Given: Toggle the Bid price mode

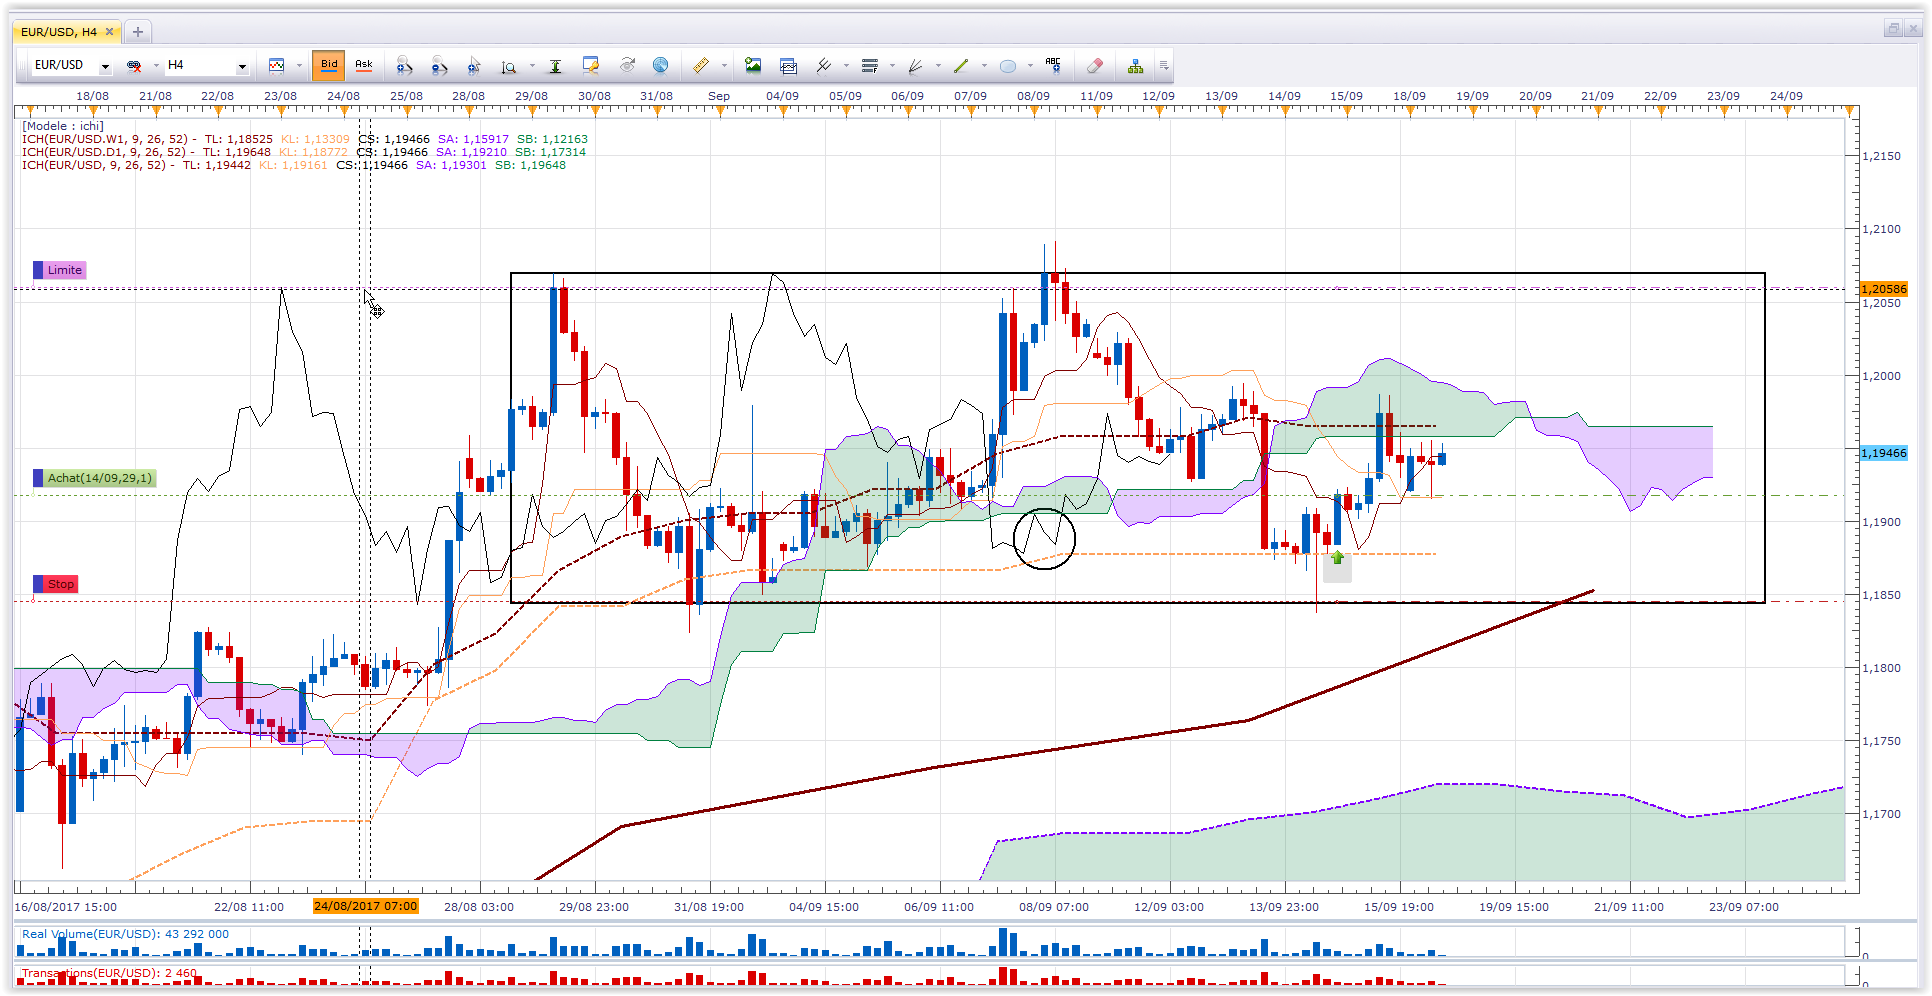Looking at the screenshot, I should (x=329, y=65).
